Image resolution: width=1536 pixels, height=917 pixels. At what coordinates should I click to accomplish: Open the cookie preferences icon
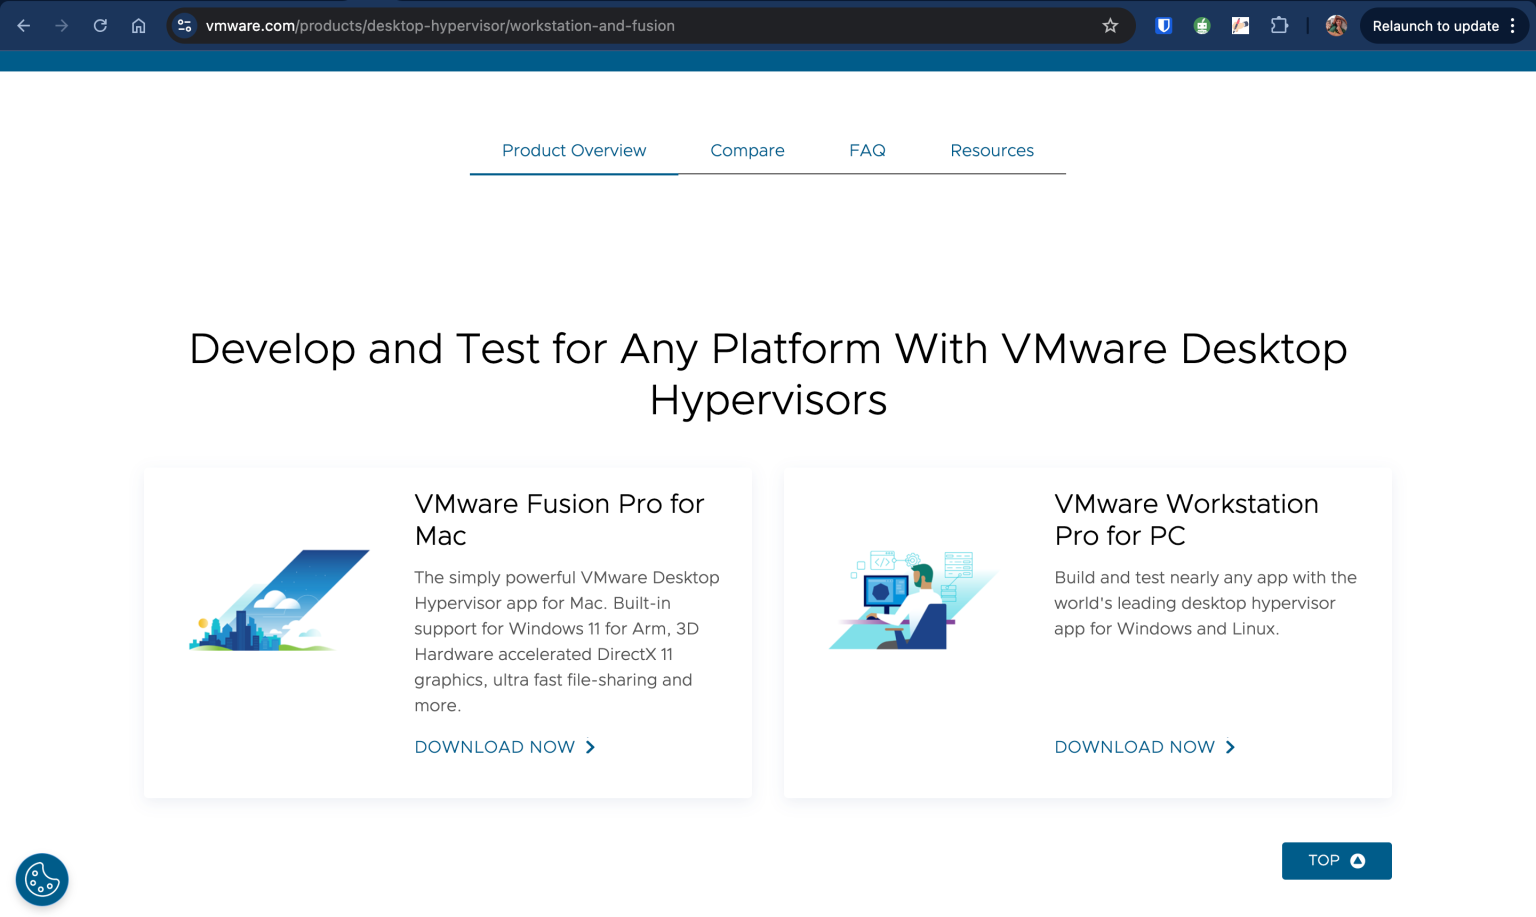pos(41,879)
